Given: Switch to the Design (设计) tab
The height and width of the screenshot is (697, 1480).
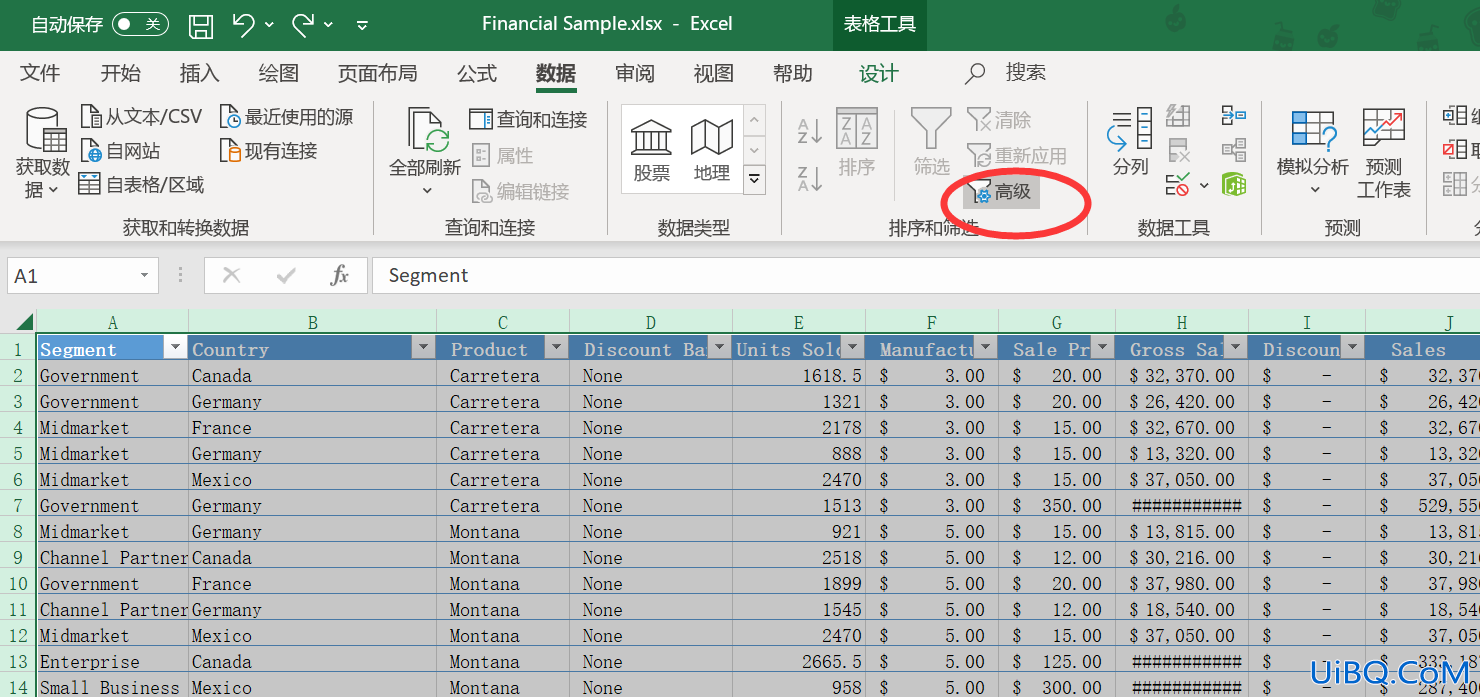Looking at the screenshot, I should pos(879,73).
